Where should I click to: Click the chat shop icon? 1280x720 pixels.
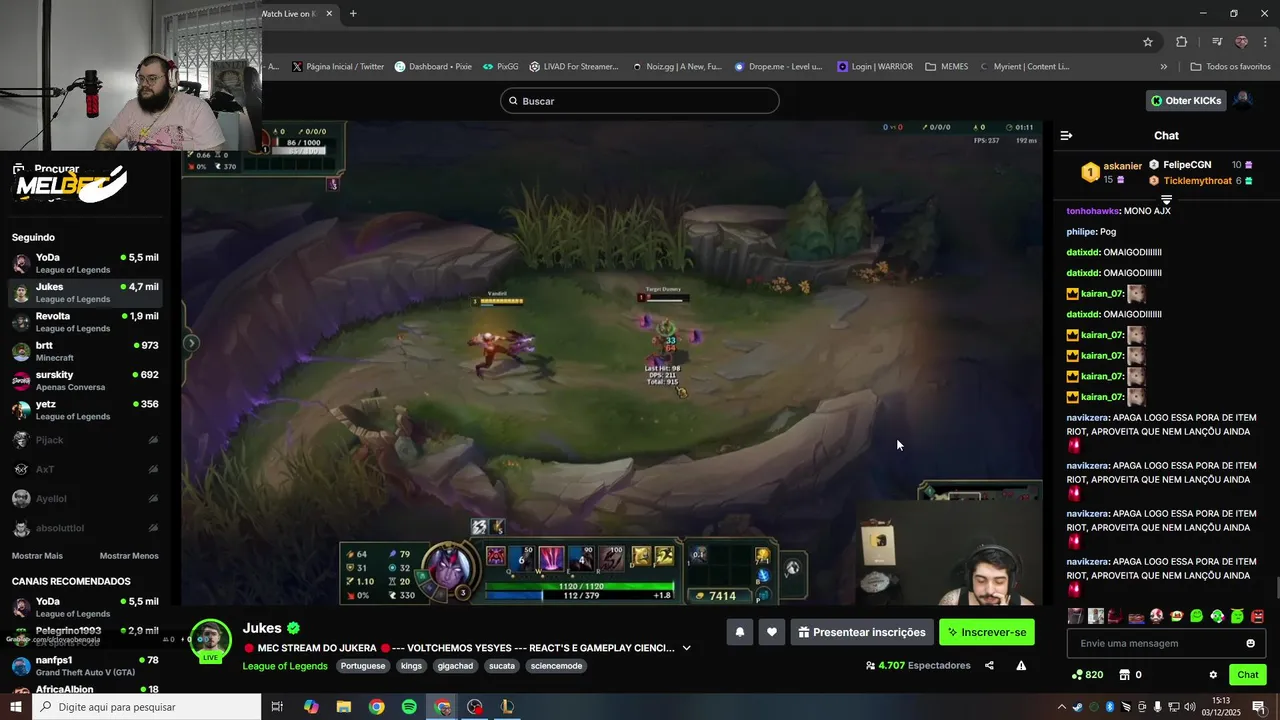(1124, 675)
